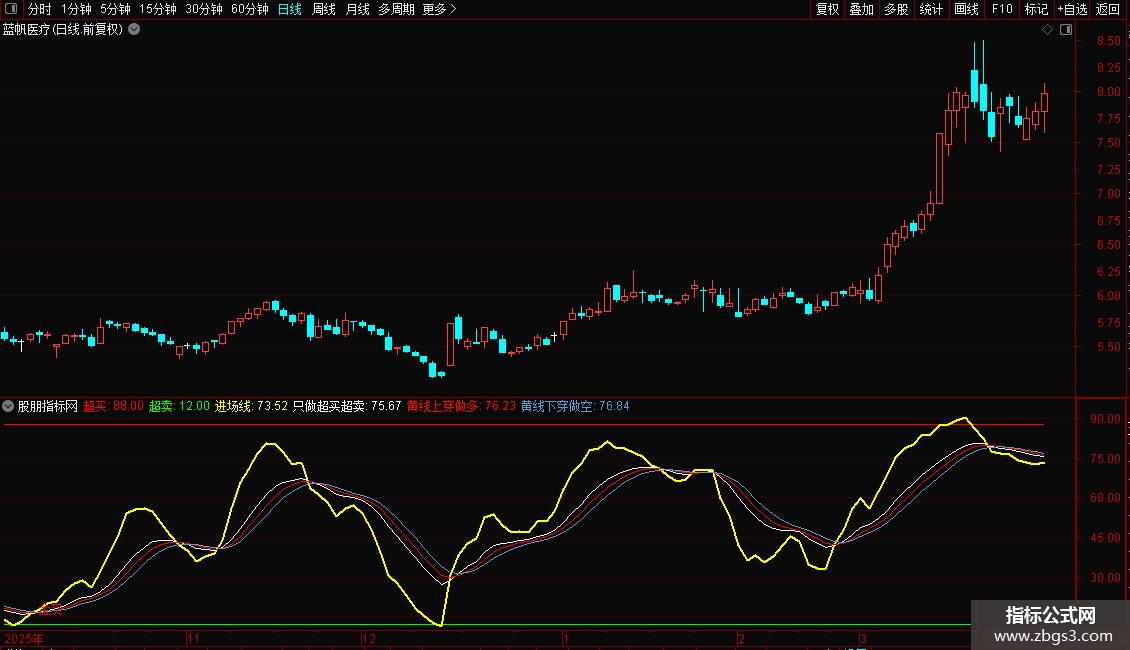
Task: Click the 11 month marker on time axis
Action: pyautogui.click(x=193, y=638)
